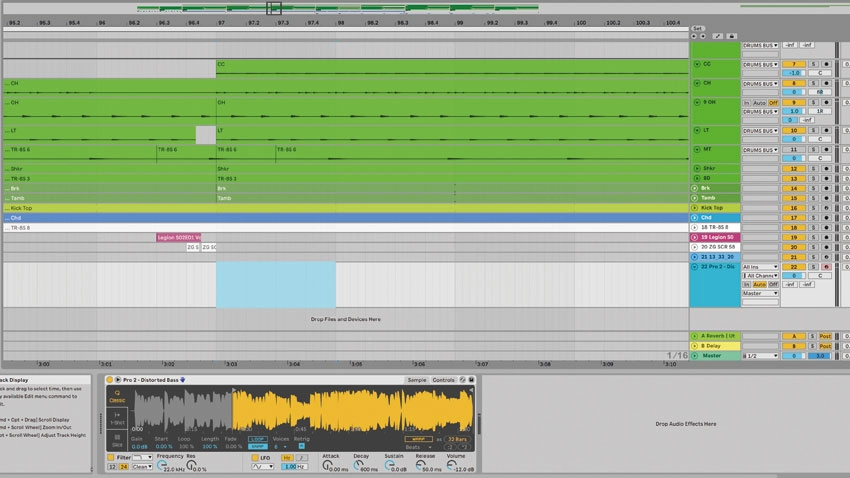Click the Tamb track circle icon
850x478 pixels.
pyautogui.click(x=694, y=198)
